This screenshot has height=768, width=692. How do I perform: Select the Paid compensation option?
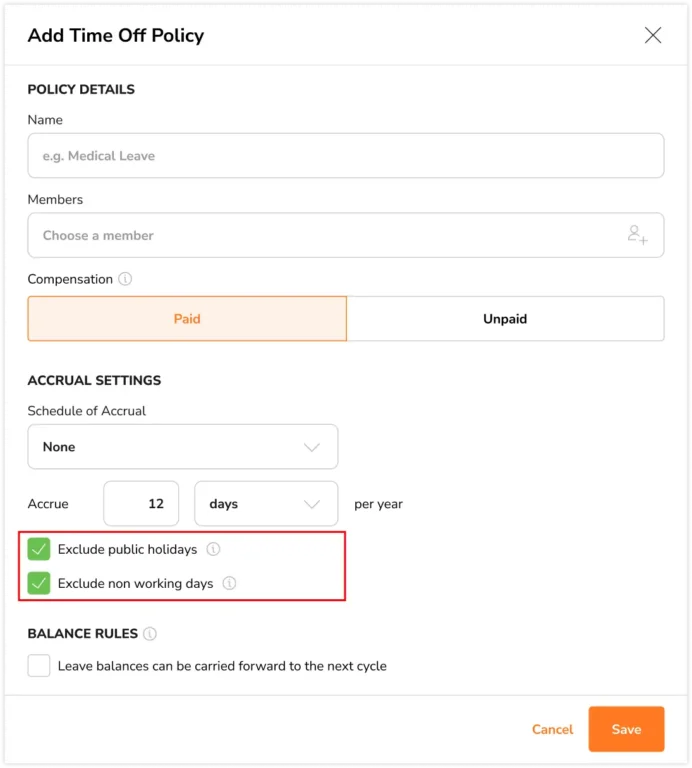[187, 319]
